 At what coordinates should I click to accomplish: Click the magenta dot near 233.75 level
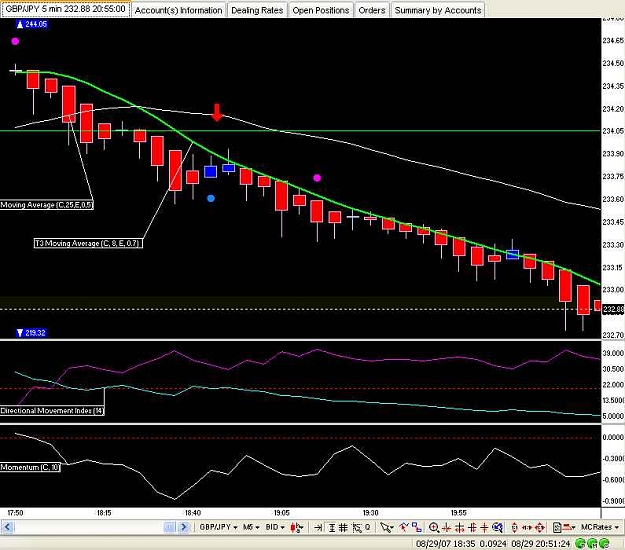pos(317,178)
